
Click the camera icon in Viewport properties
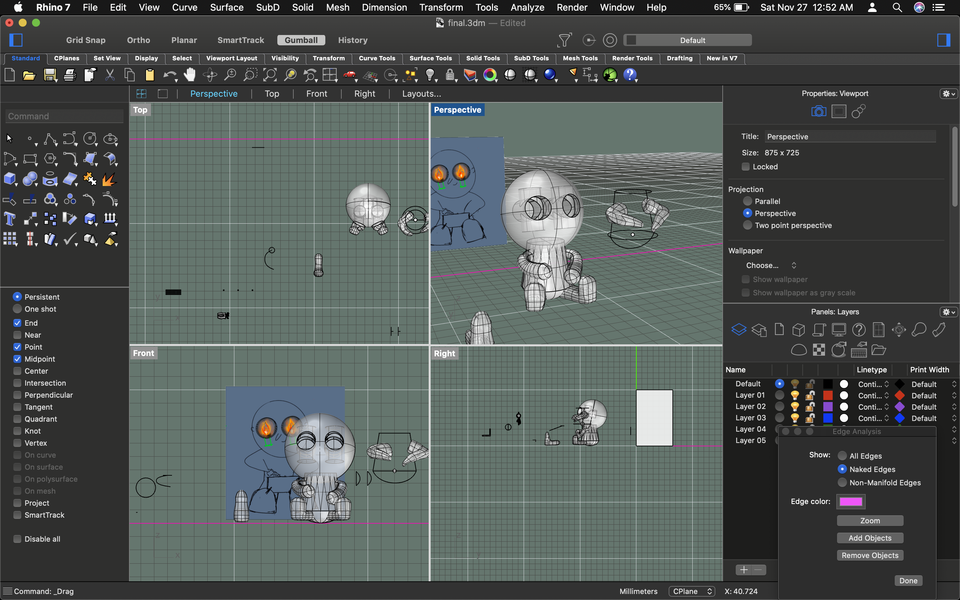pos(818,111)
